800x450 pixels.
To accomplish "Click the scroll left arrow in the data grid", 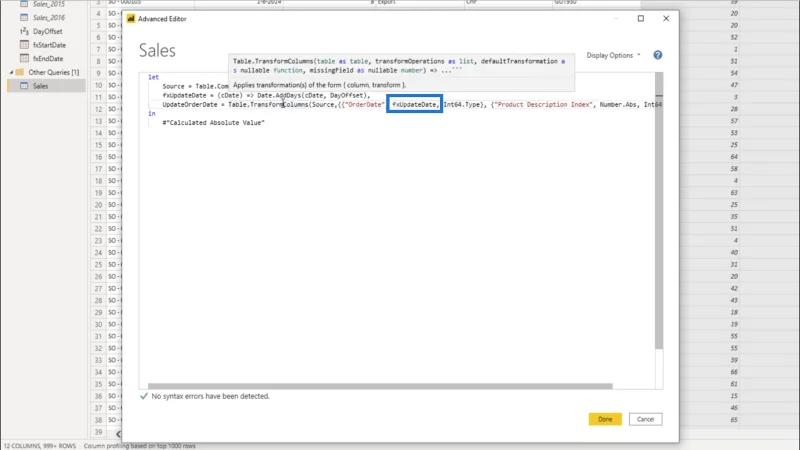I will click(118, 434).
